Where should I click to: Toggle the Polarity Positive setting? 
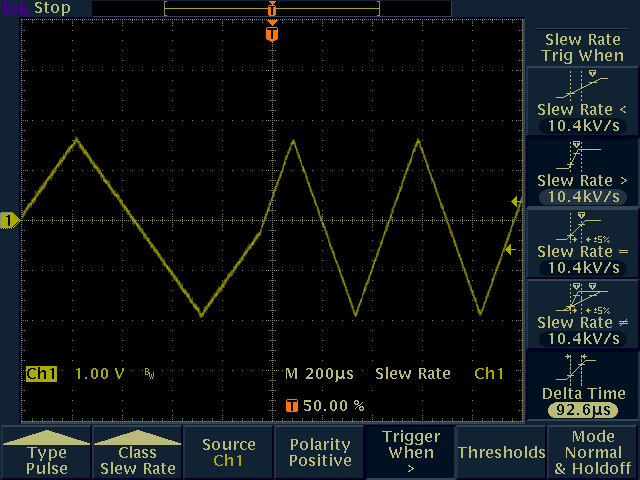320,452
